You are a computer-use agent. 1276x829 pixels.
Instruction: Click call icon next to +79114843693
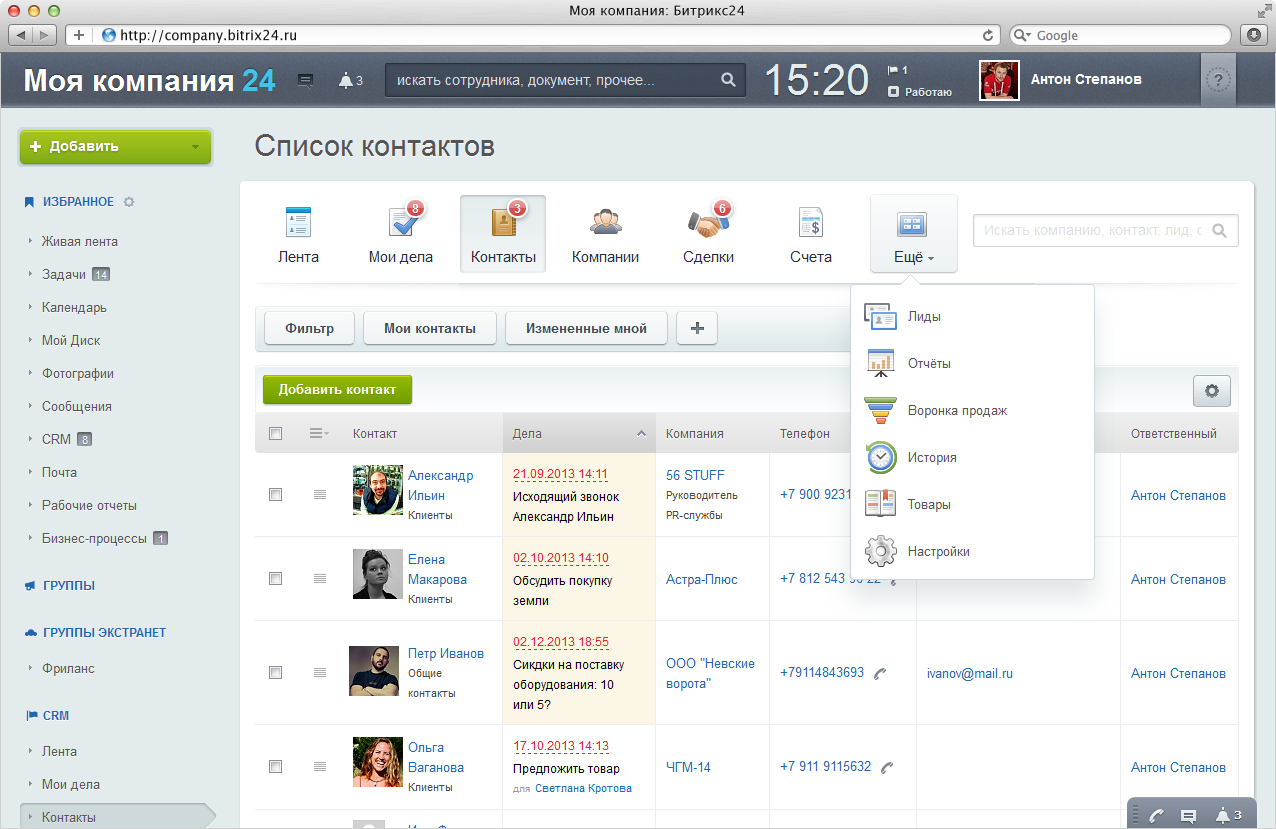pos(880,673)
